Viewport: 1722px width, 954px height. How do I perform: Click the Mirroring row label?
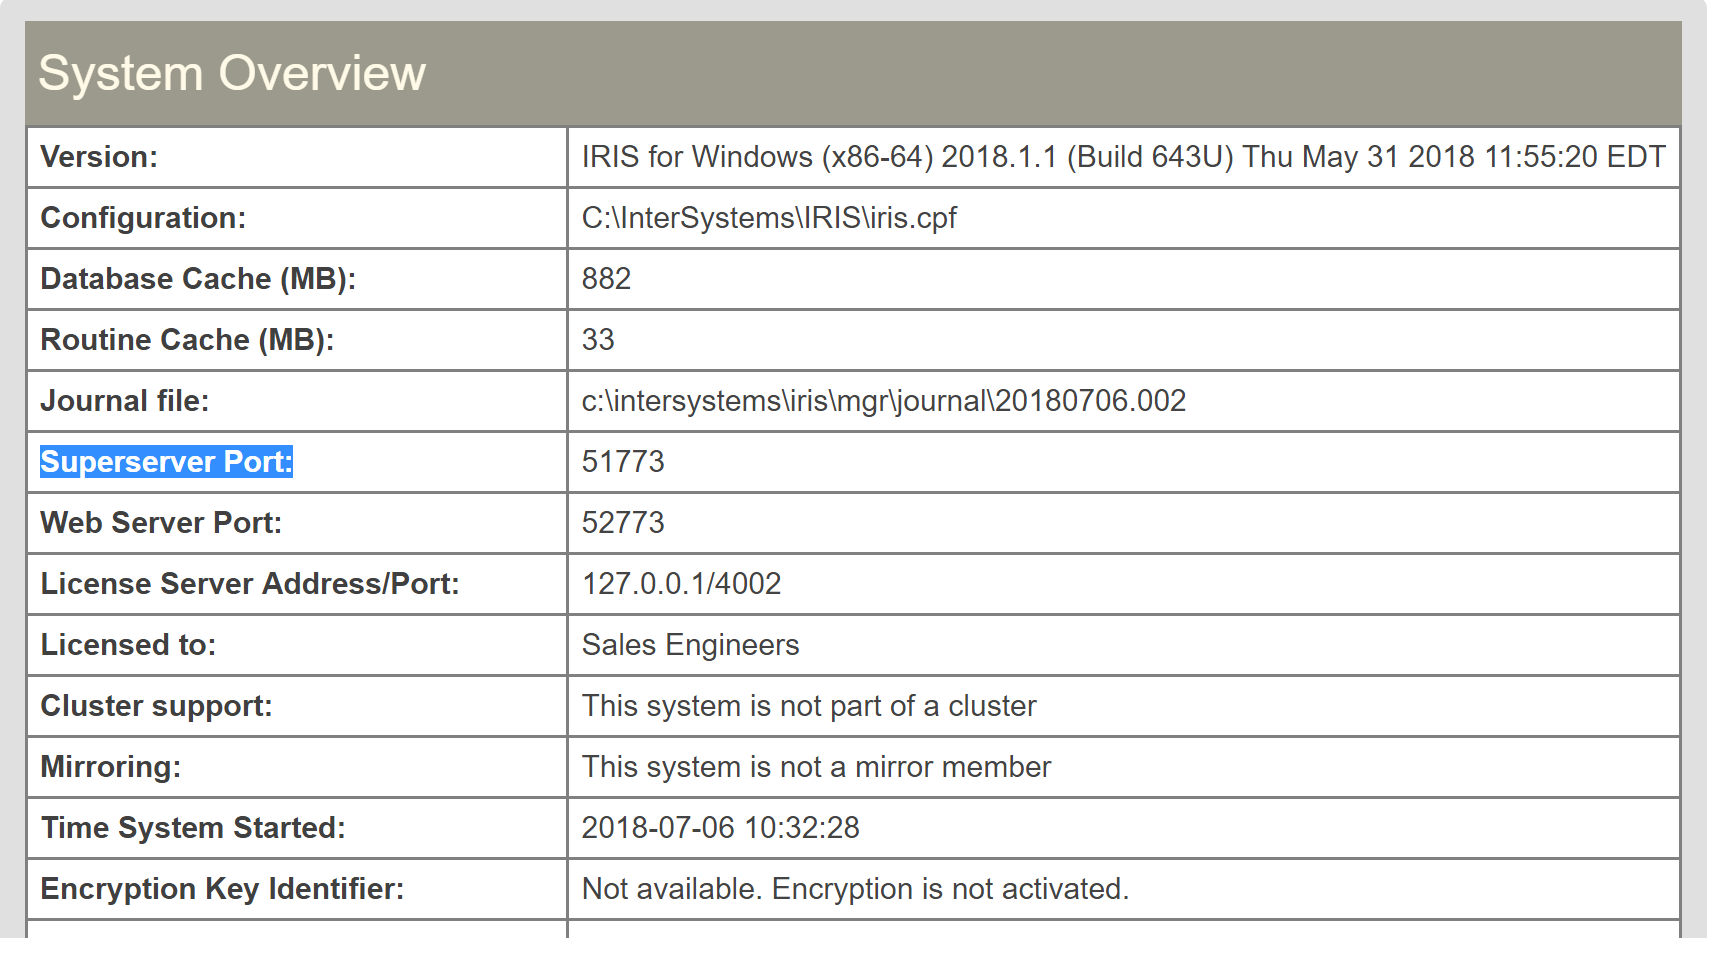coord(111,767)
